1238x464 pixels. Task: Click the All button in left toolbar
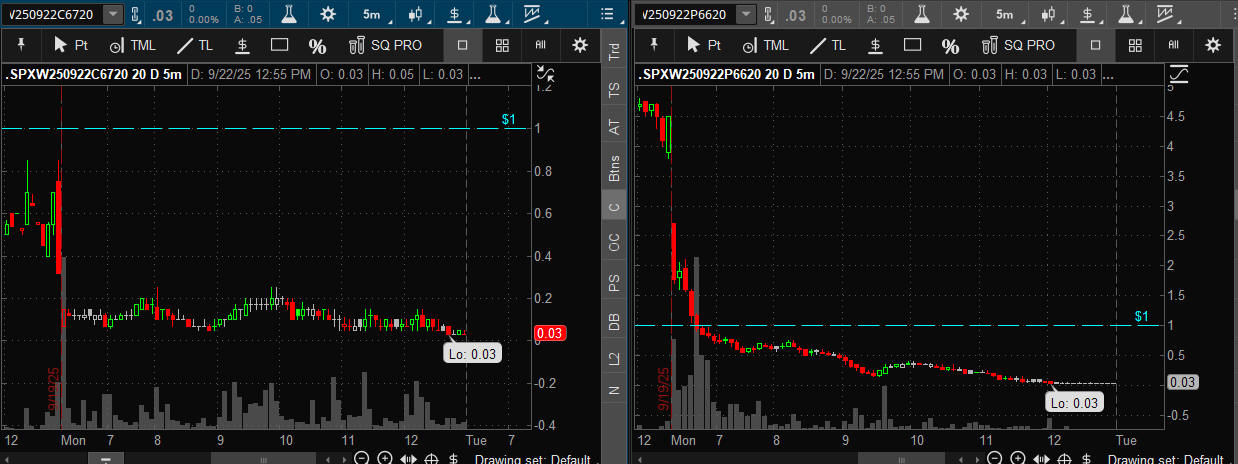click(x=541, y=44)
